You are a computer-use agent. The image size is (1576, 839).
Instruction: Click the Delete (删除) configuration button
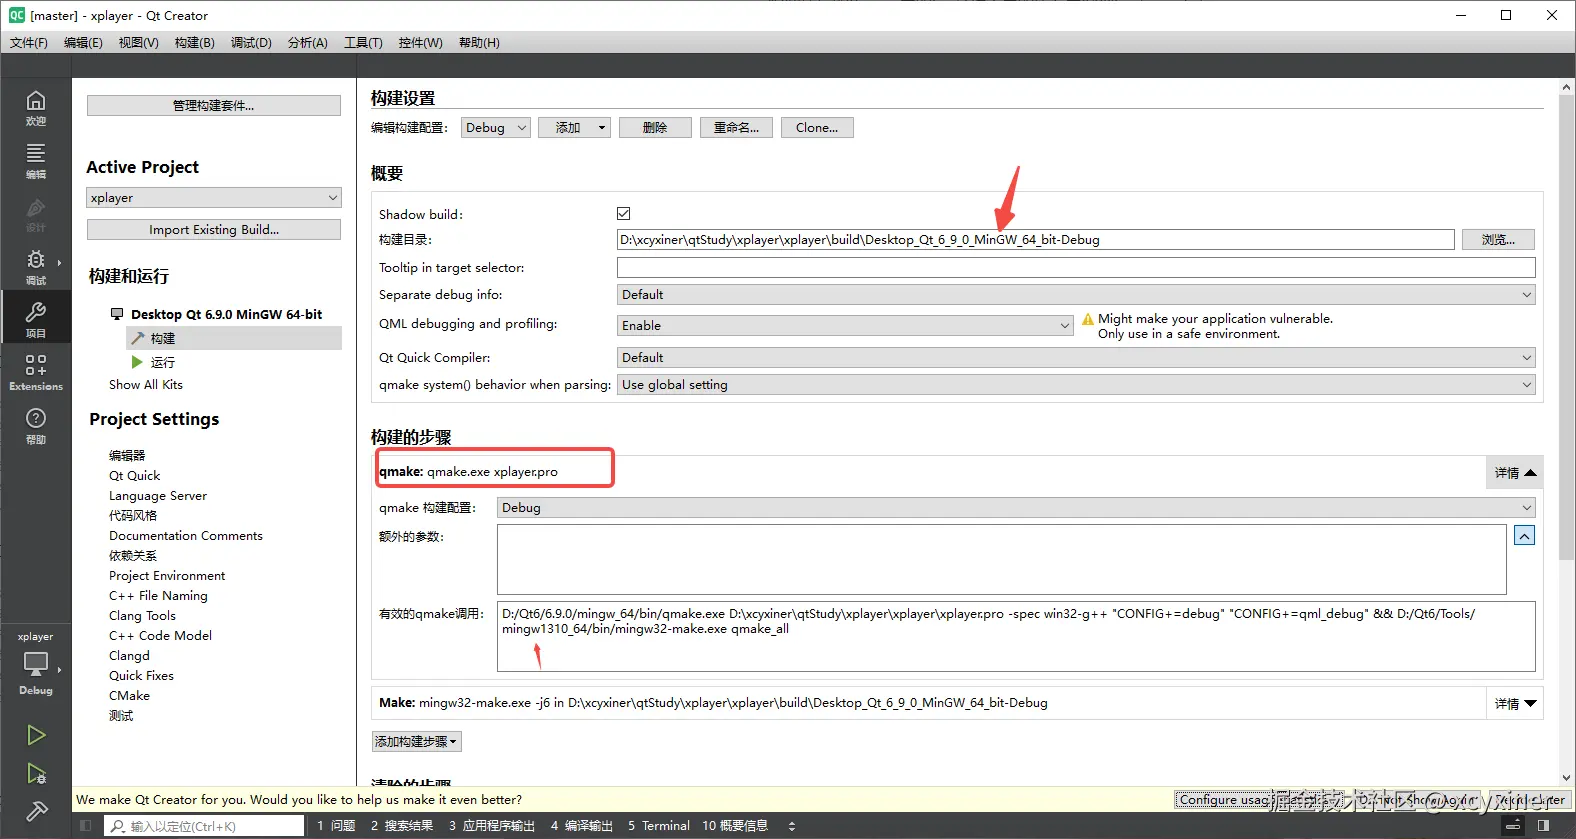pyautogui.click(x=655, y=128)
